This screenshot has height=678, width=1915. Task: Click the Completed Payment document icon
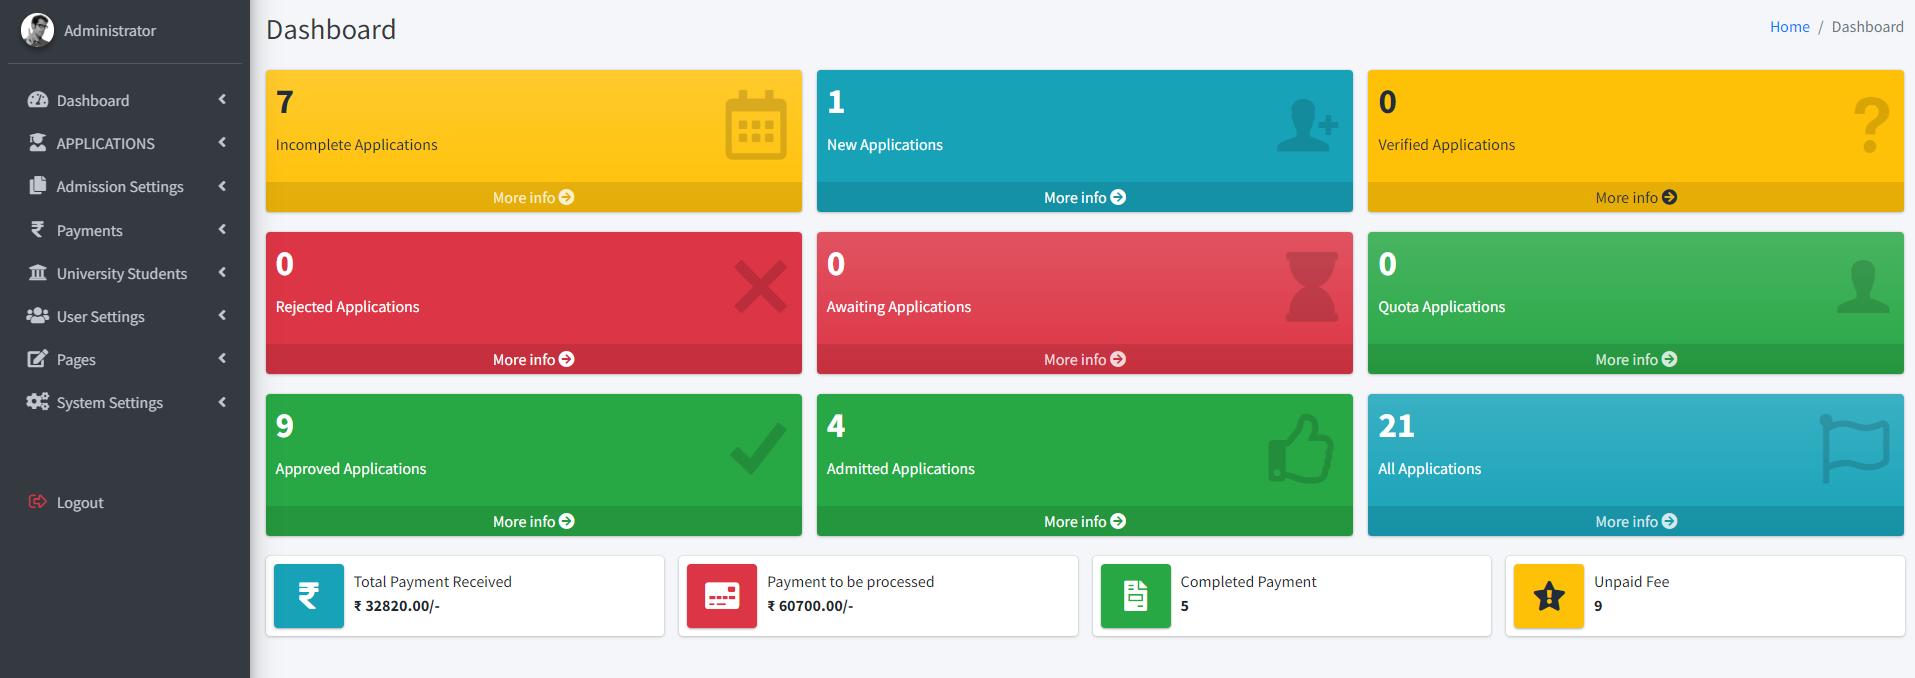(1136, 596)
